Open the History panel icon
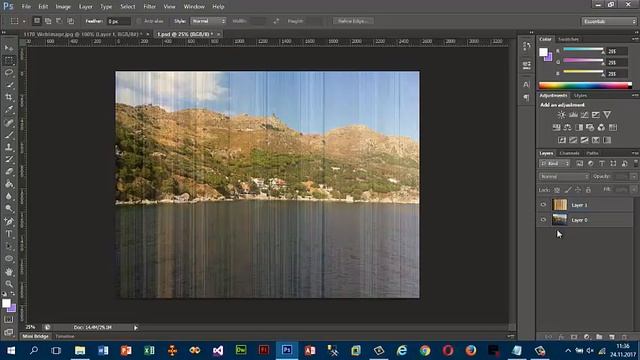 click(527, 46)
